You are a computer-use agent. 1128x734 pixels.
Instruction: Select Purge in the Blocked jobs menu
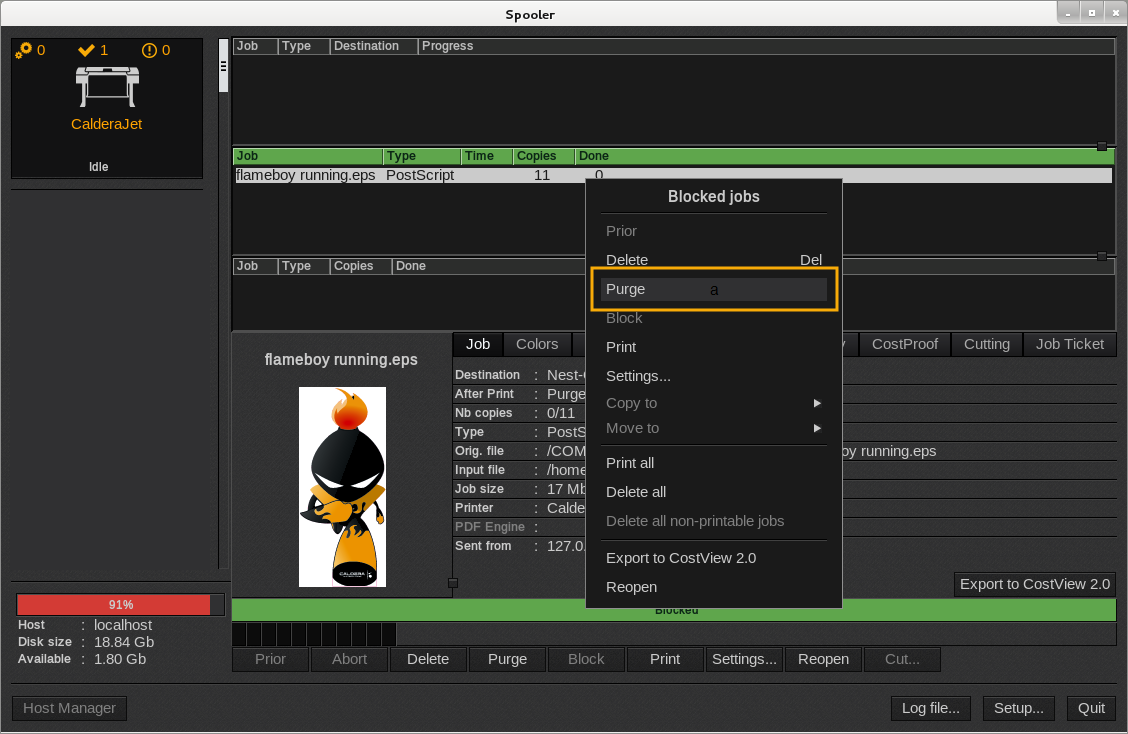[x=714, y=289]
